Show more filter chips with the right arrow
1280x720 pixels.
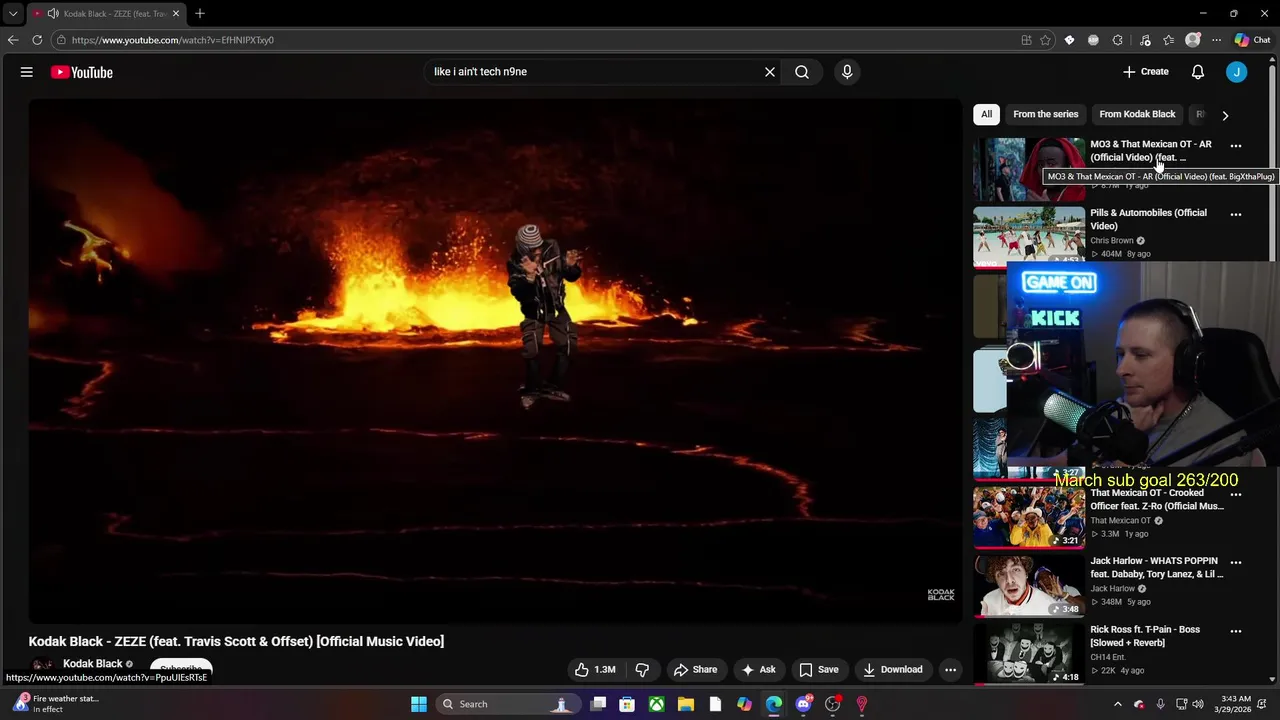coord(1225,115)
